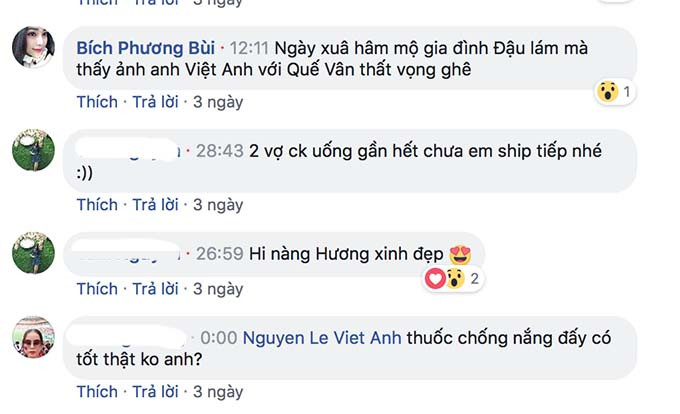
Task: Click Trả lời under the nàng Hương comment
Action: (x=155, y=289)
